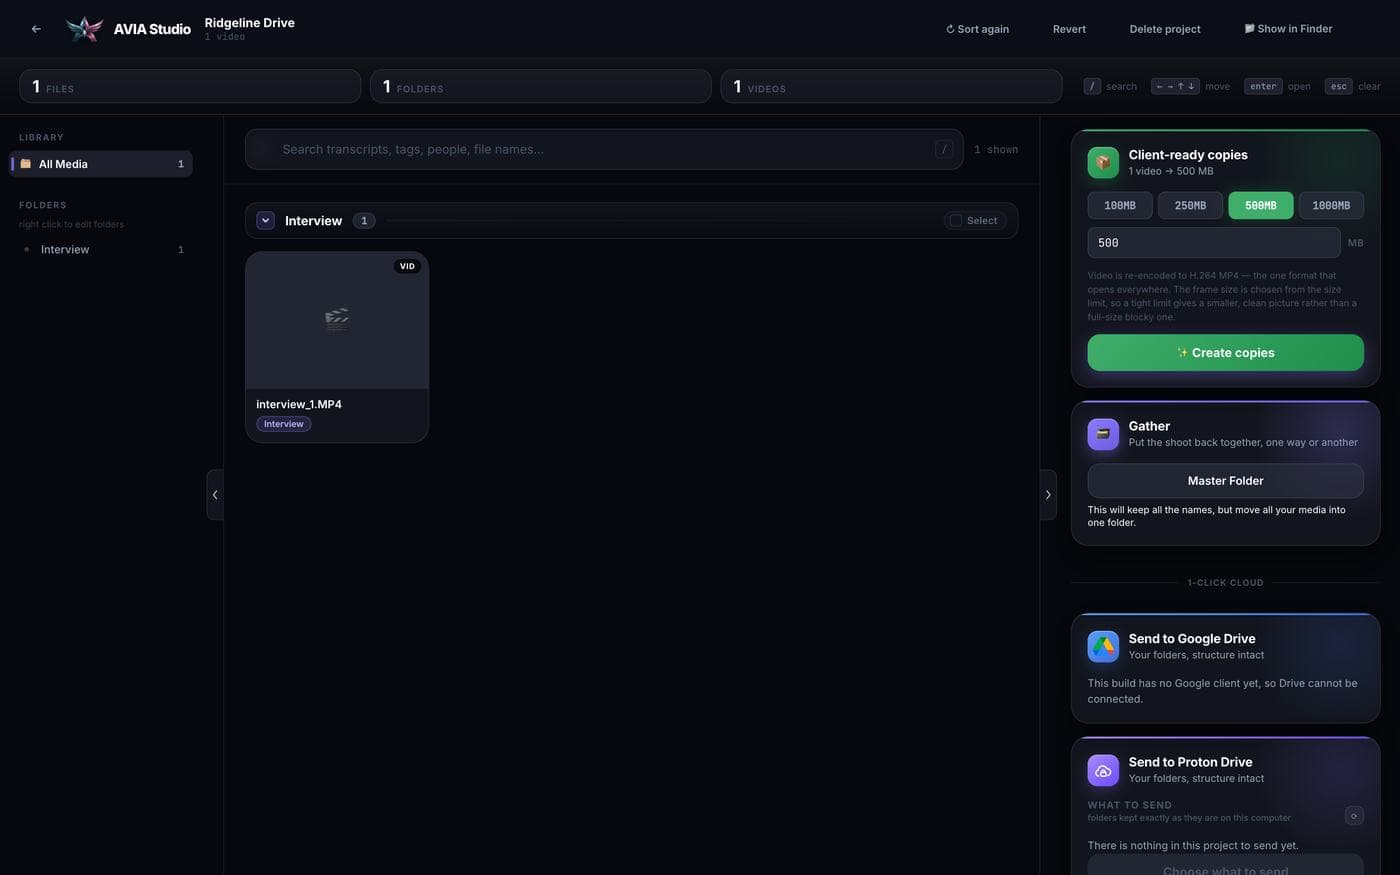
Task: Click the Client-ready copies package icon
Action: 1103,162
